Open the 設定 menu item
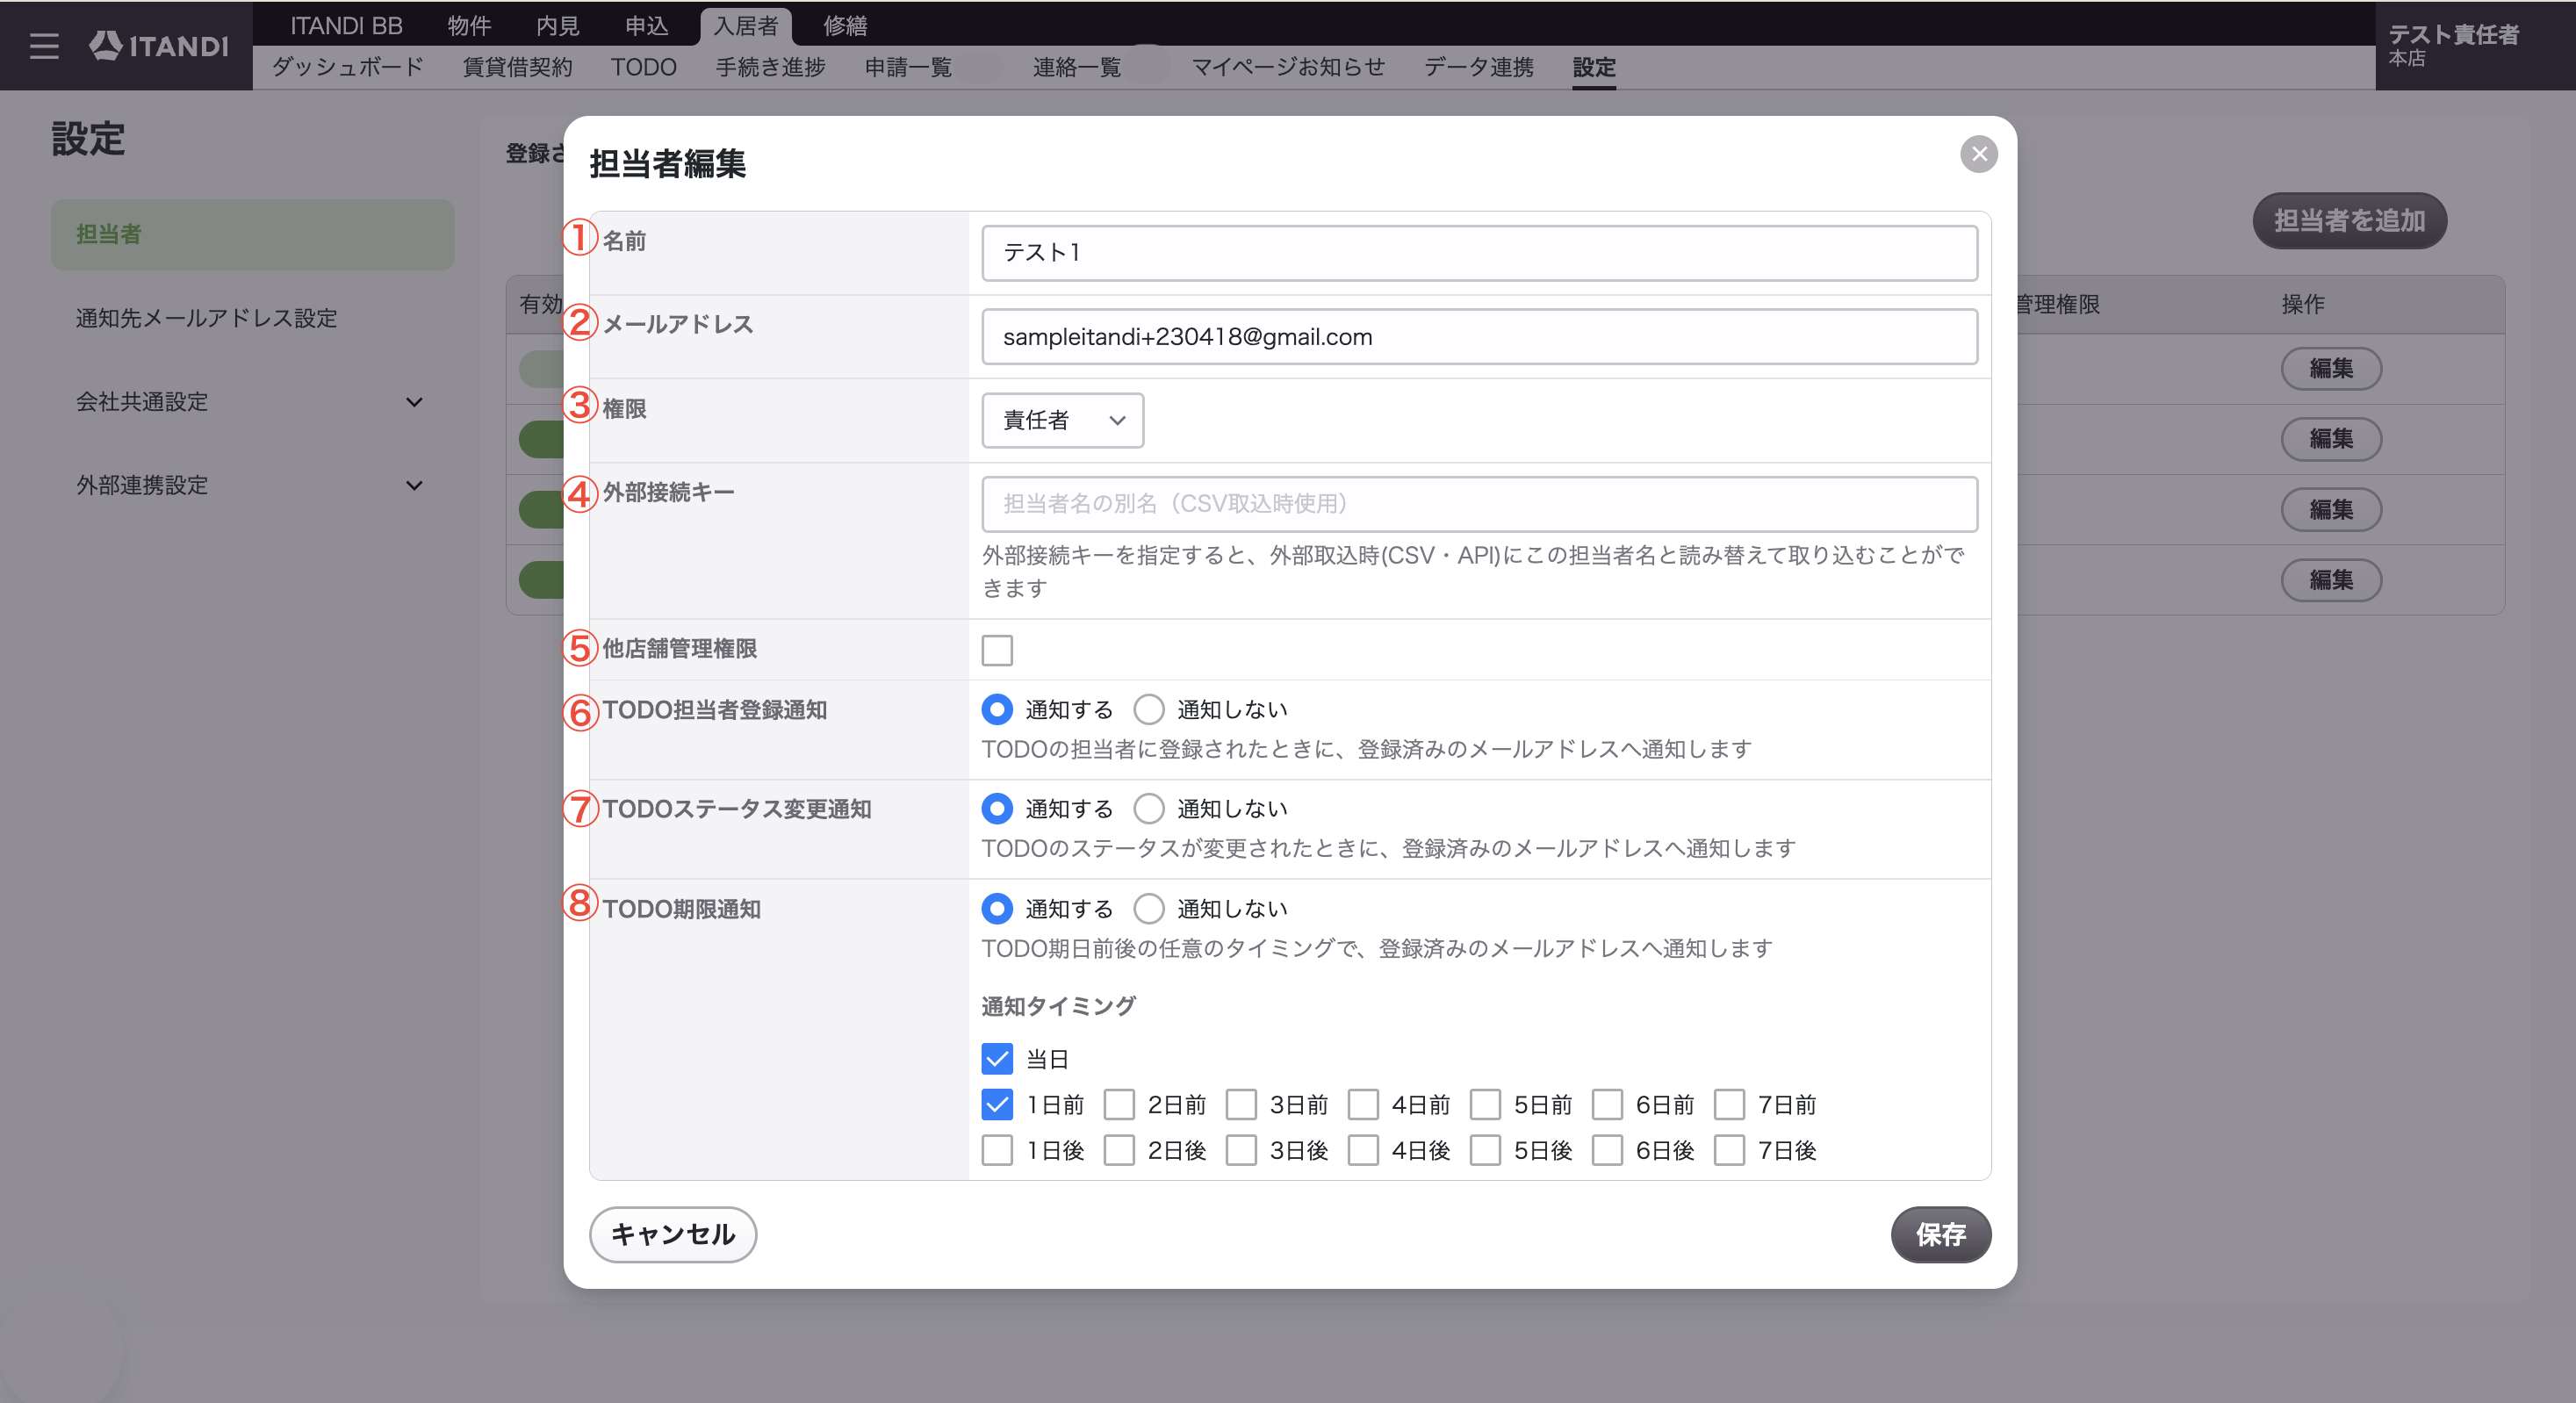Image resolution: width=2576 pixels, height=1403 pixels. click(1593, 67)
